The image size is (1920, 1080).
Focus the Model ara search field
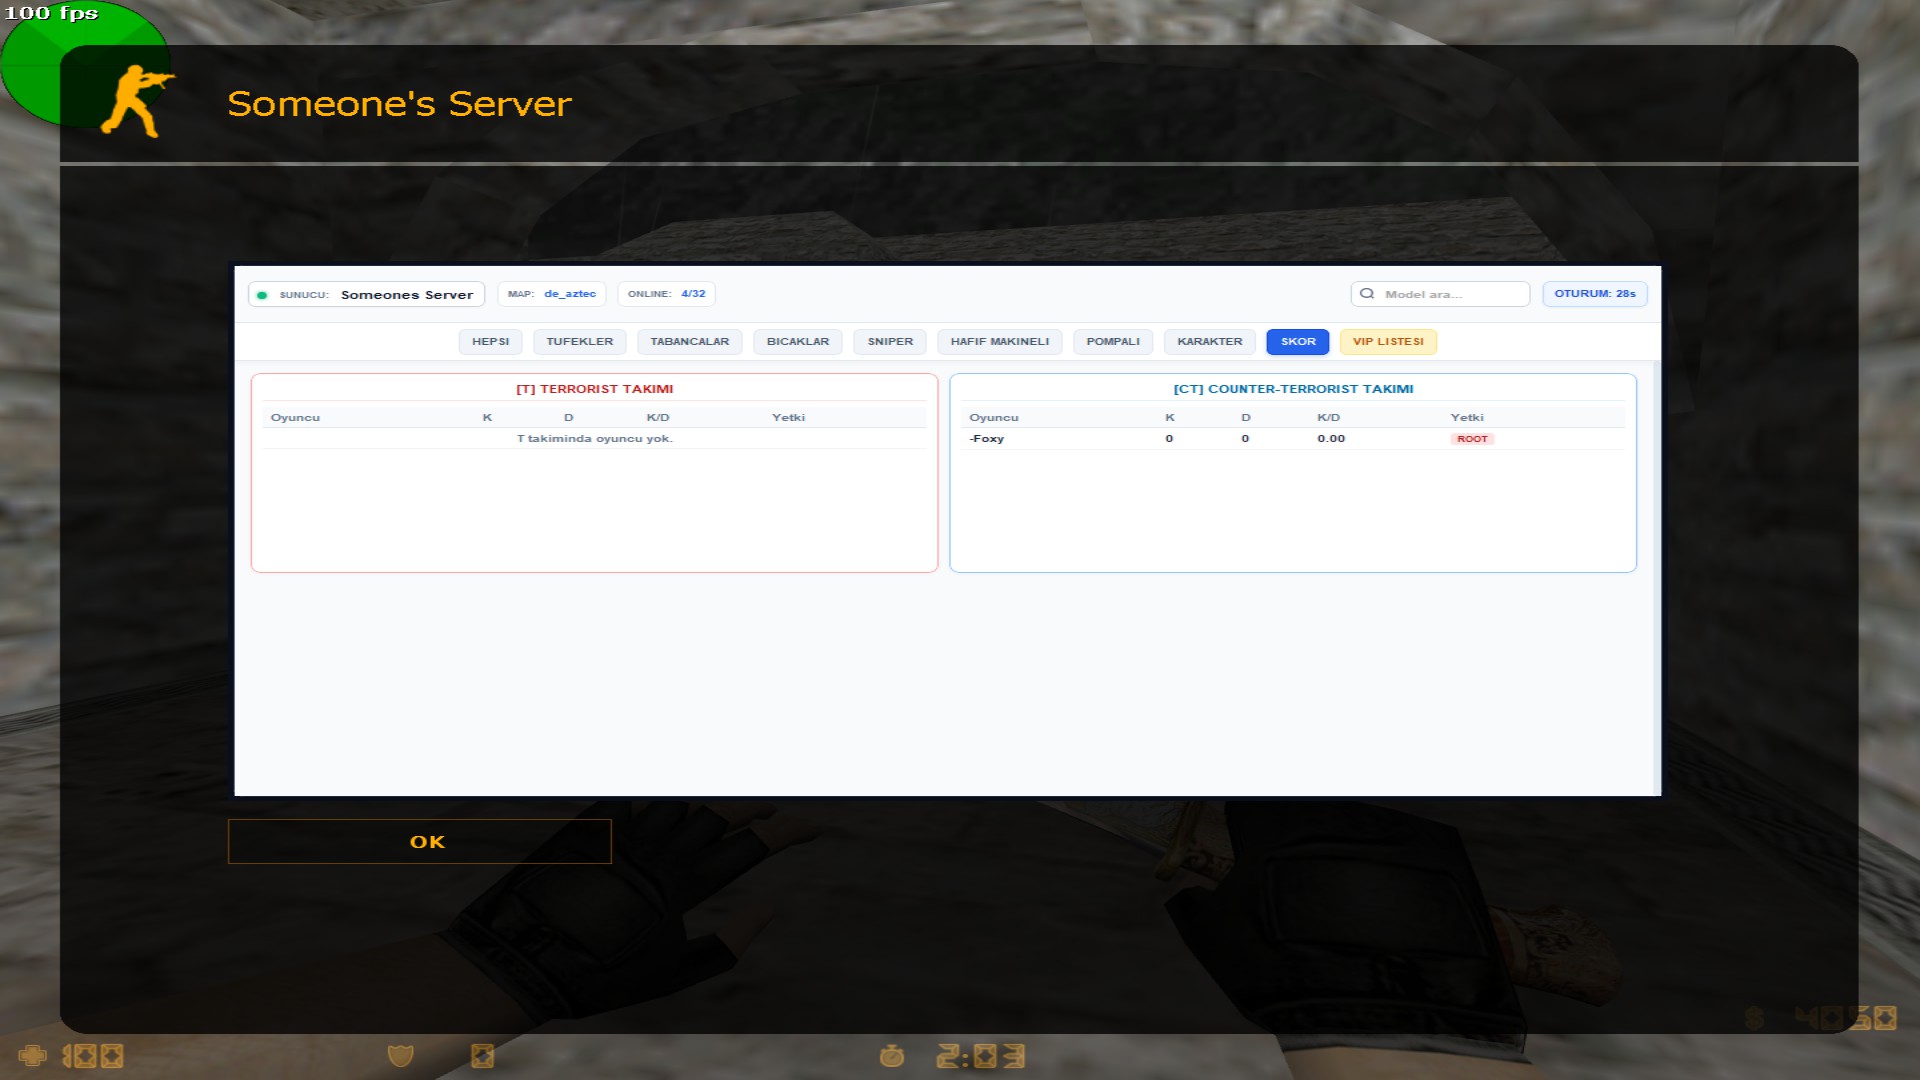pos(1440,294)
